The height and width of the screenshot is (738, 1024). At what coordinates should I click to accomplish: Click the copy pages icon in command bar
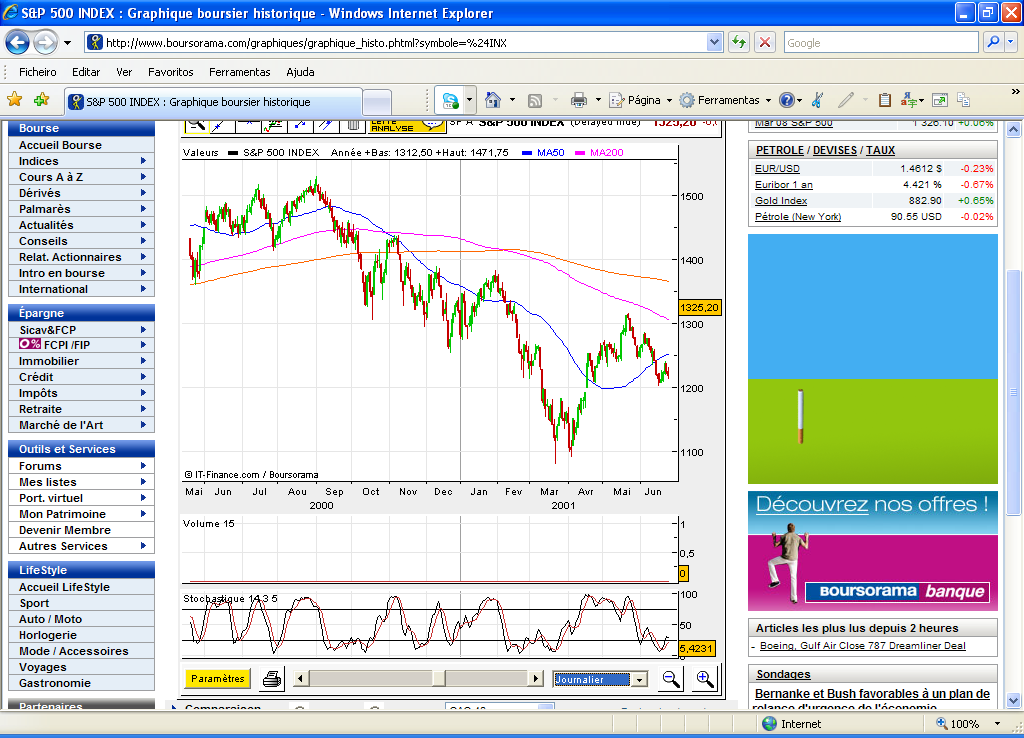click(x=964, y=100)
